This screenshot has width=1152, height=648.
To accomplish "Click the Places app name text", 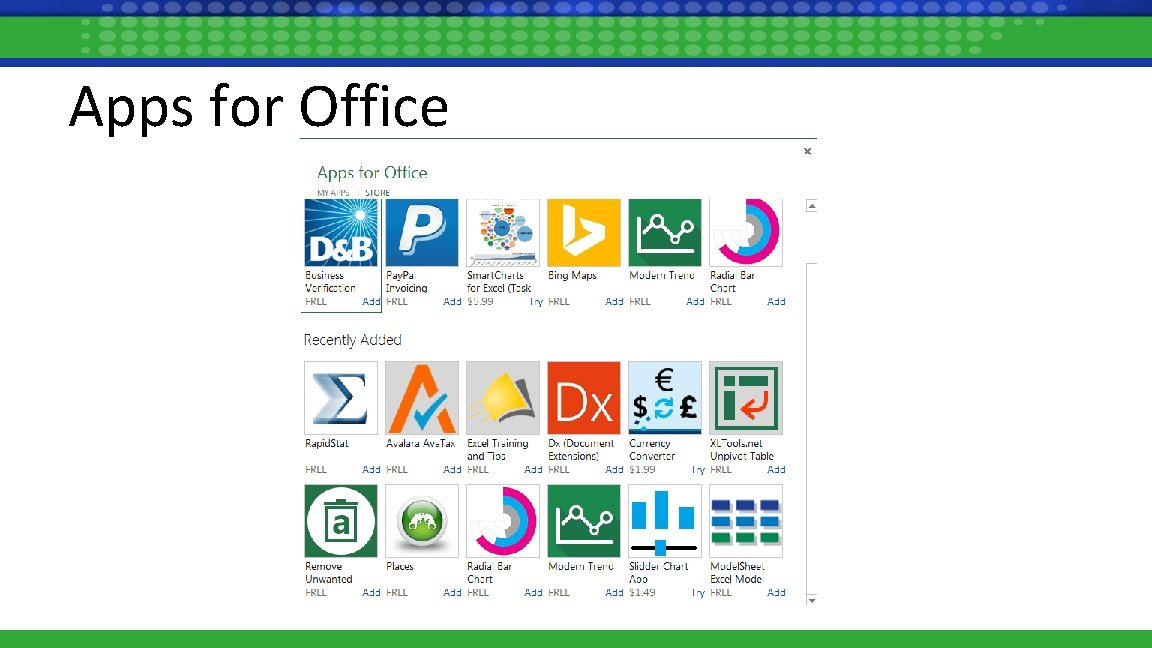I will coord(400,566).
